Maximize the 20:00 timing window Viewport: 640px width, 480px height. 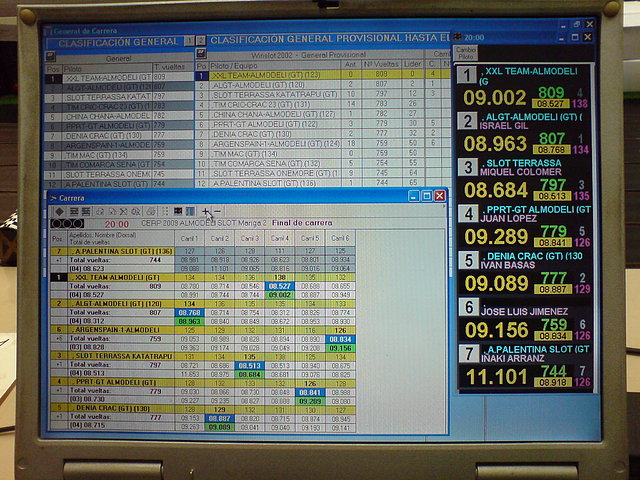(574, 38)
